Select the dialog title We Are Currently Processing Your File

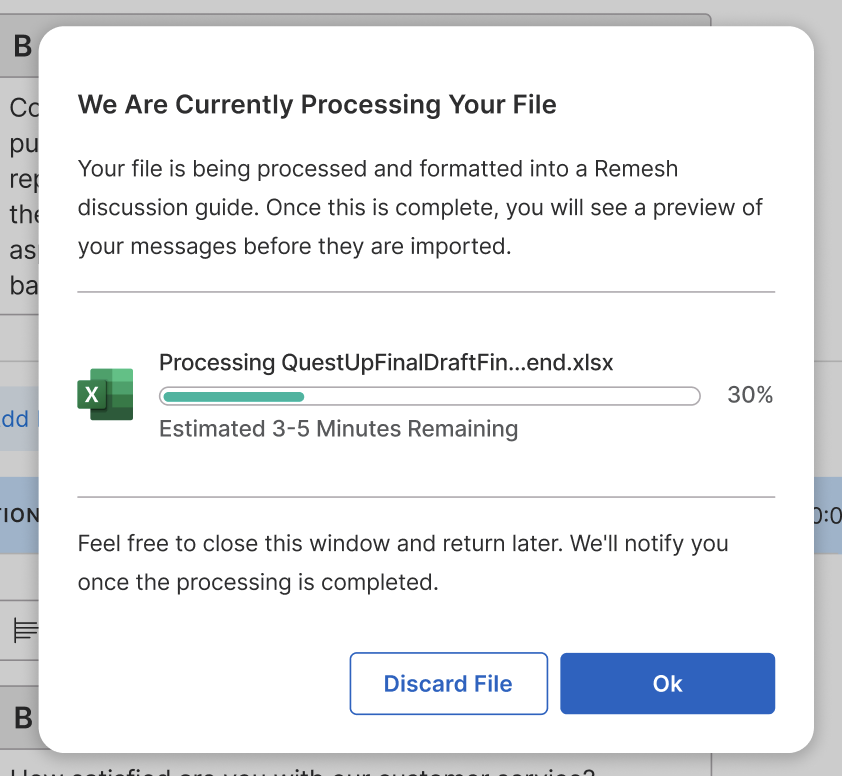pos(317,104)
